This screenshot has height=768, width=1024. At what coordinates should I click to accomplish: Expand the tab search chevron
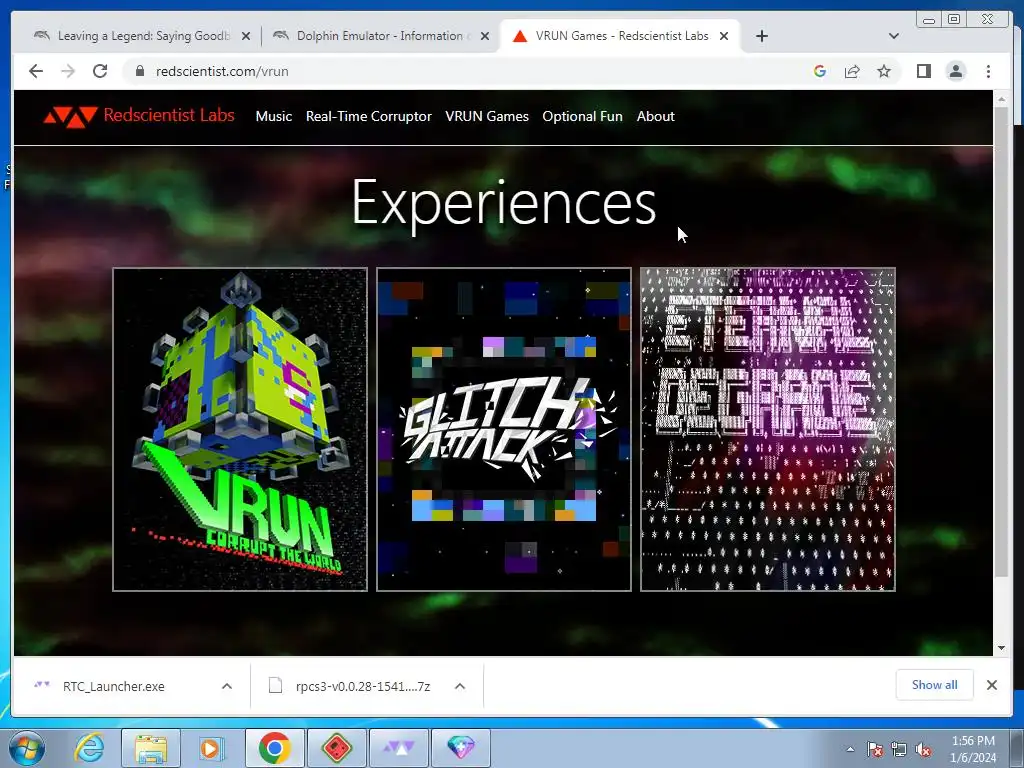[x=894, y=36]
